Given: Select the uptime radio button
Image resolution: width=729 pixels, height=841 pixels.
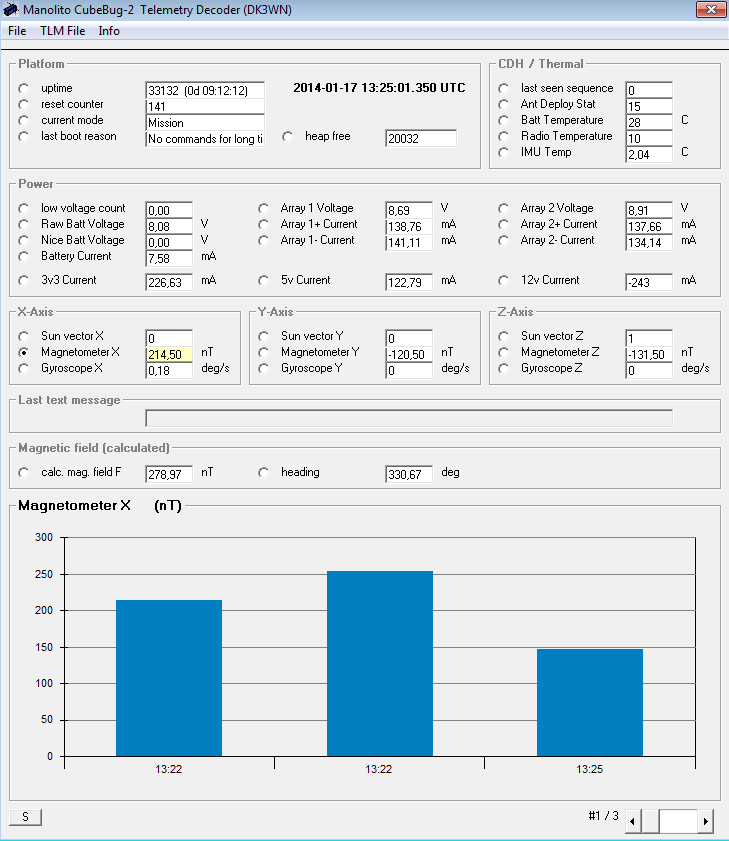Looking at the screenshot, I should point(24,88).
